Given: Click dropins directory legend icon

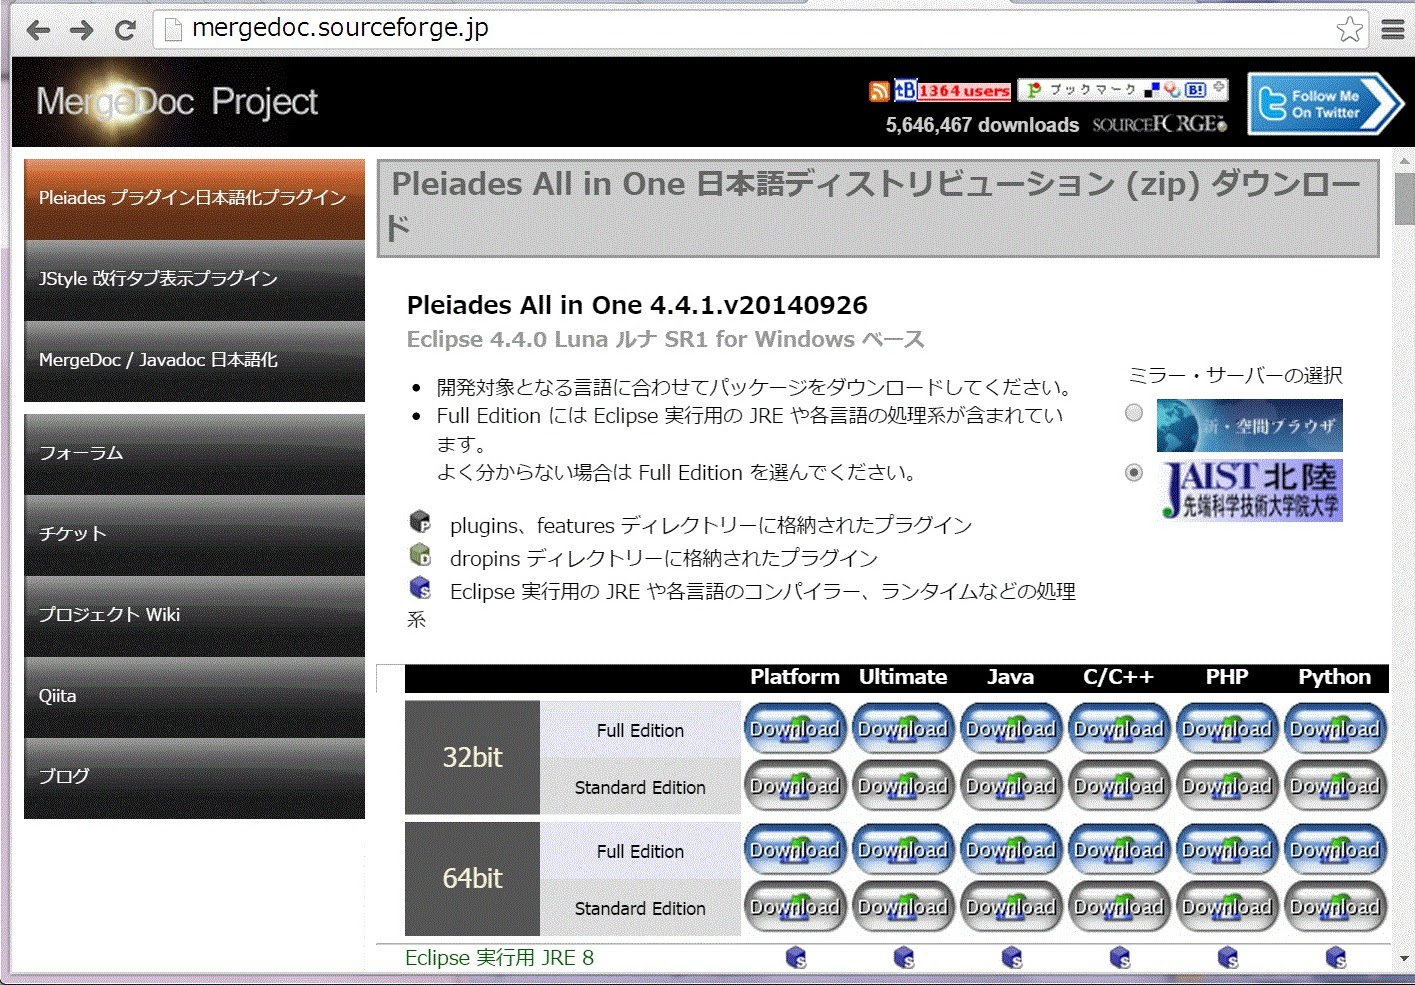Looking at the screenshot, I should tap(420, 554).
